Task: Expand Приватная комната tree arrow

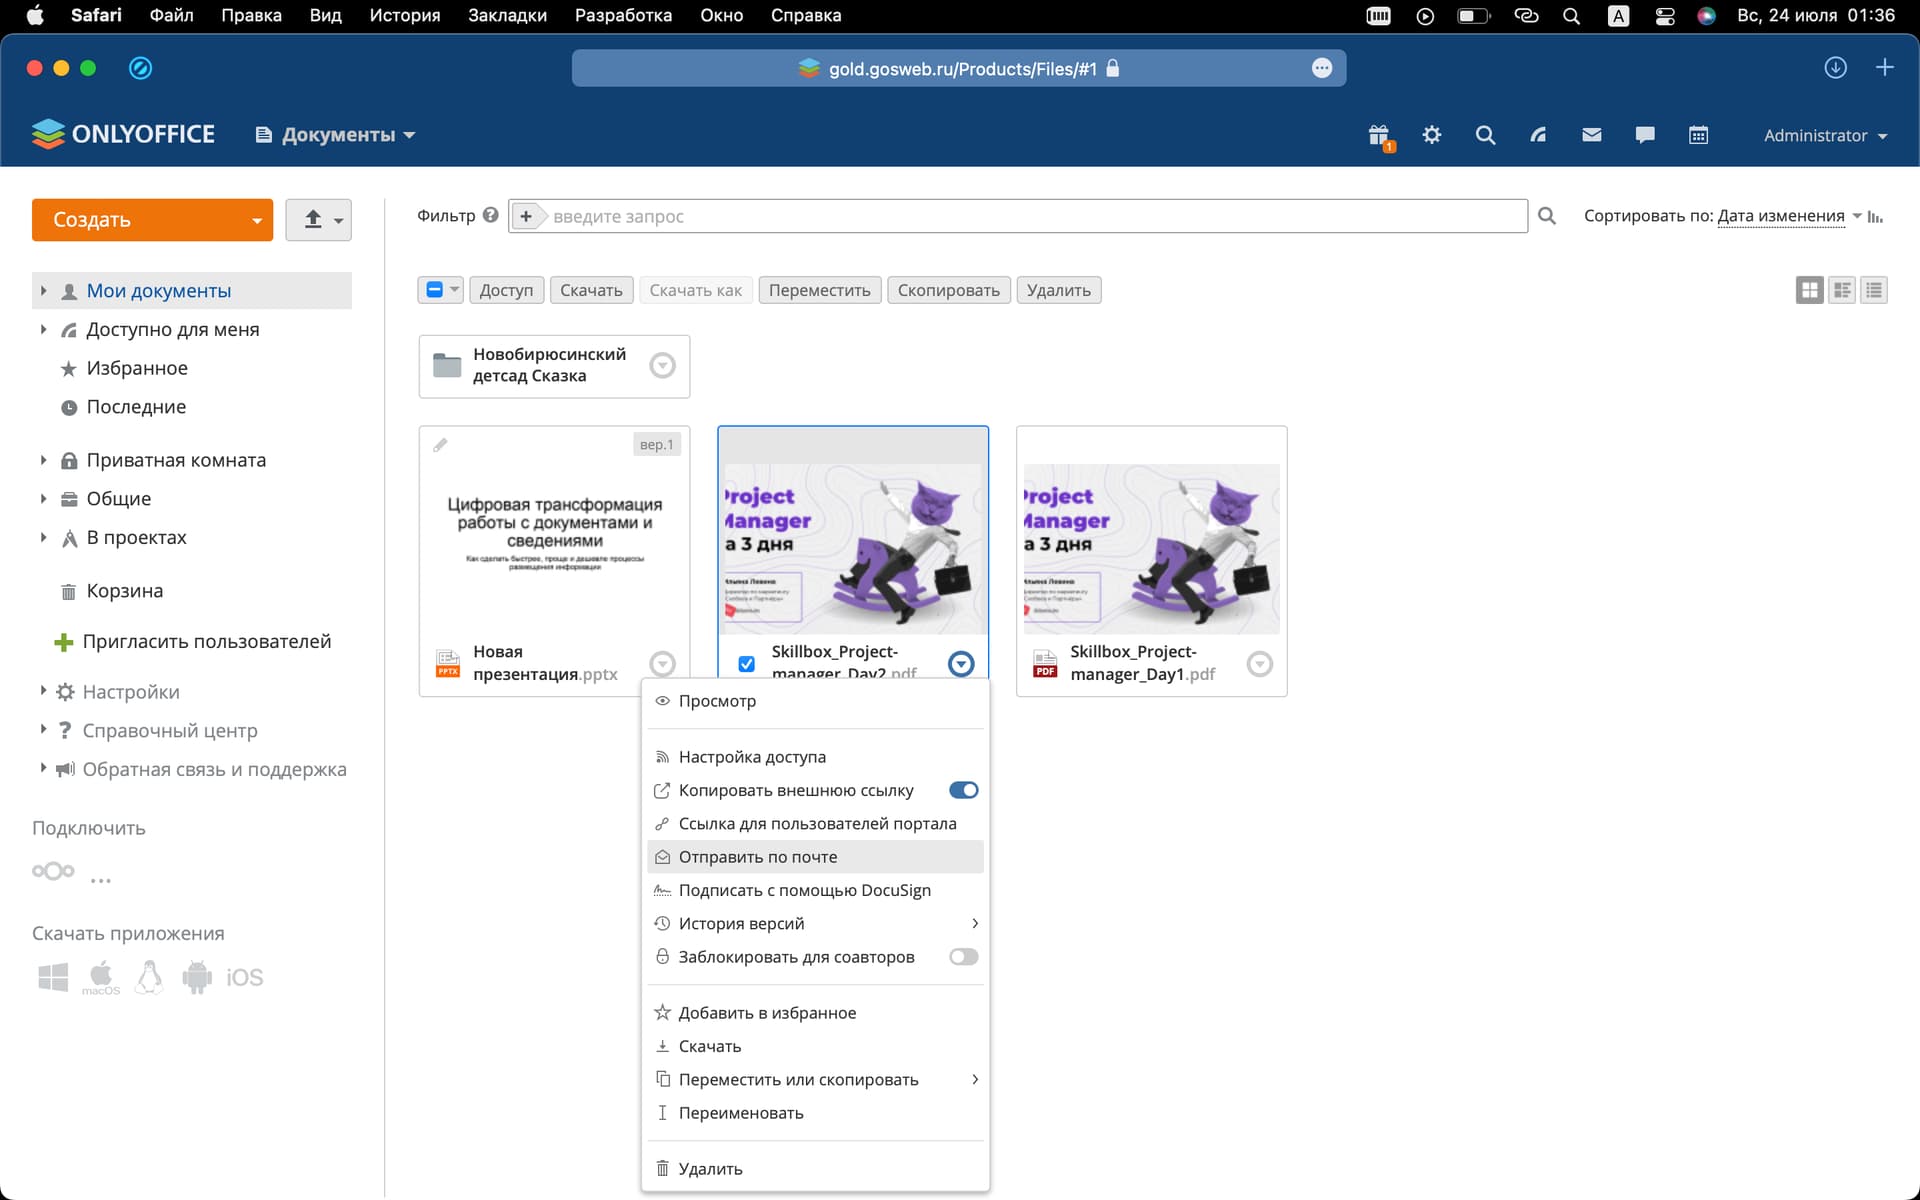Action: coord(43,460)
